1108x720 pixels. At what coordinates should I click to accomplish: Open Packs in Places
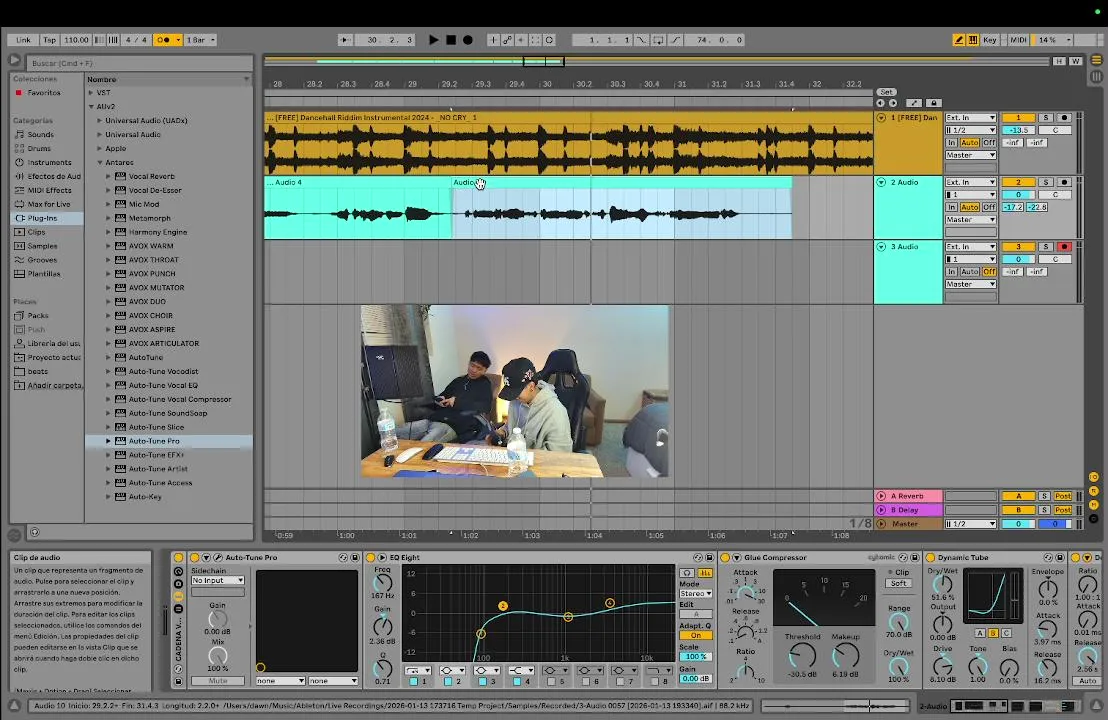[37, 316]
